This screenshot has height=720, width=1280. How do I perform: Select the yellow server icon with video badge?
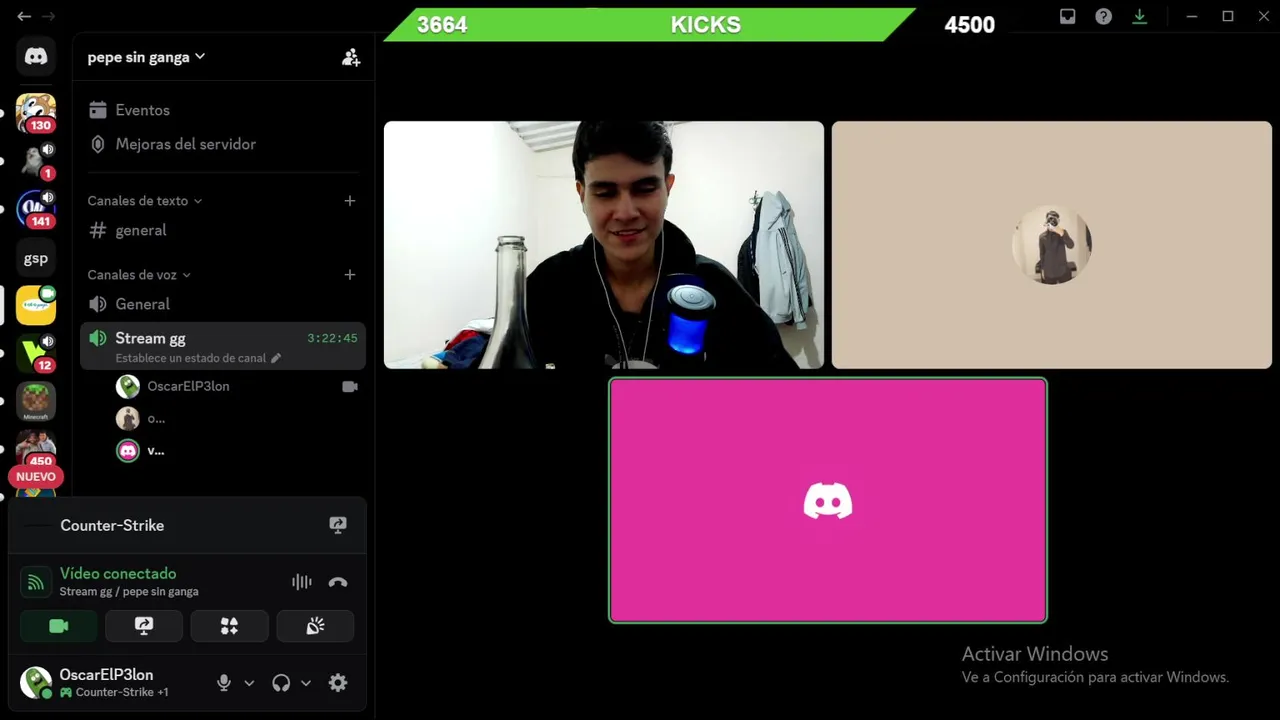click(36, 305)
